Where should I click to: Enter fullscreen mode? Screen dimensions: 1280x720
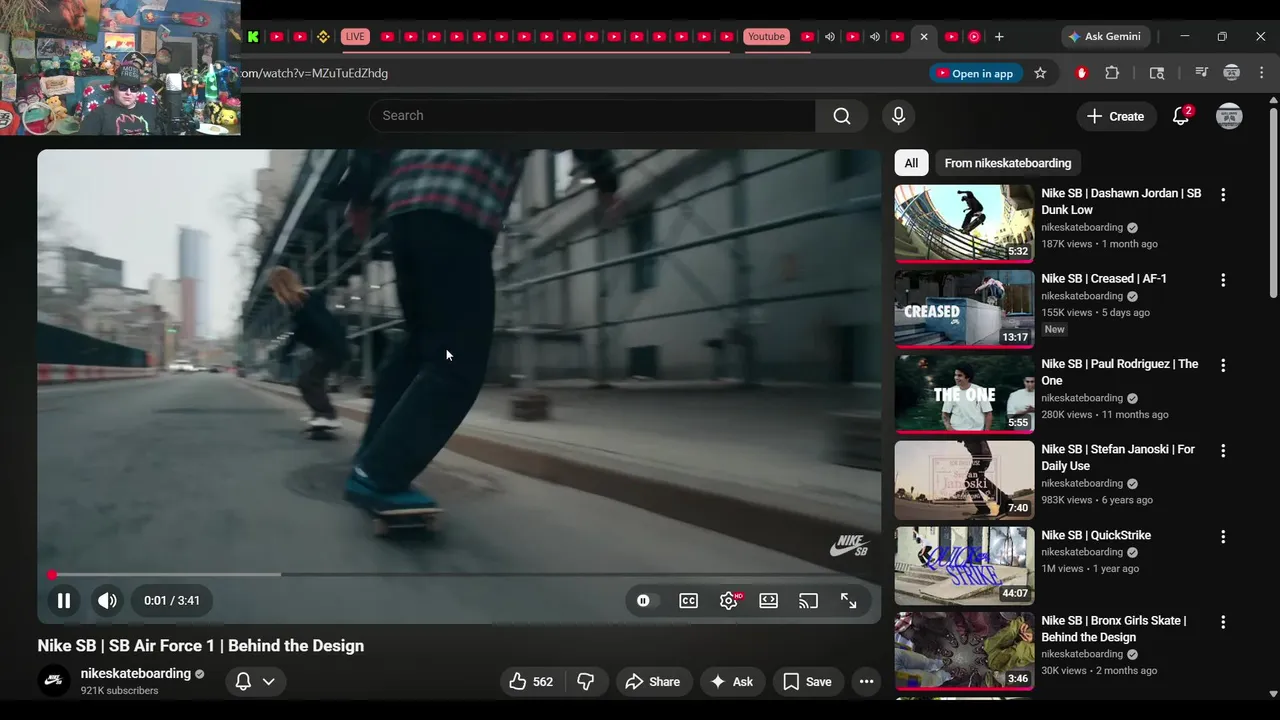coord(848,600)
